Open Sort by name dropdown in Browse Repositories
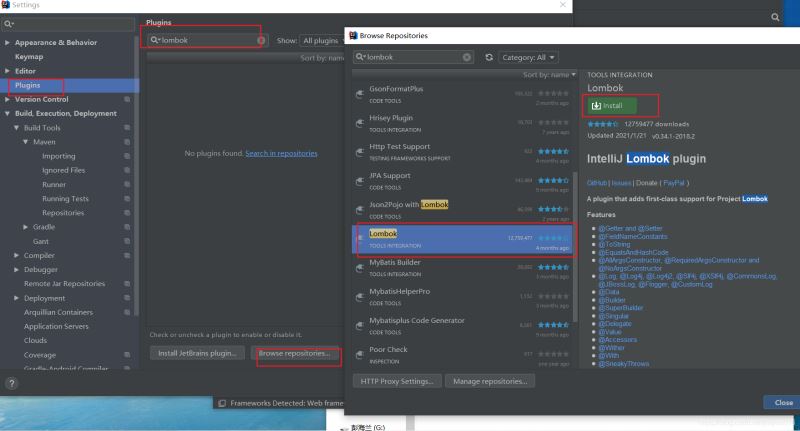 (549, 74)
